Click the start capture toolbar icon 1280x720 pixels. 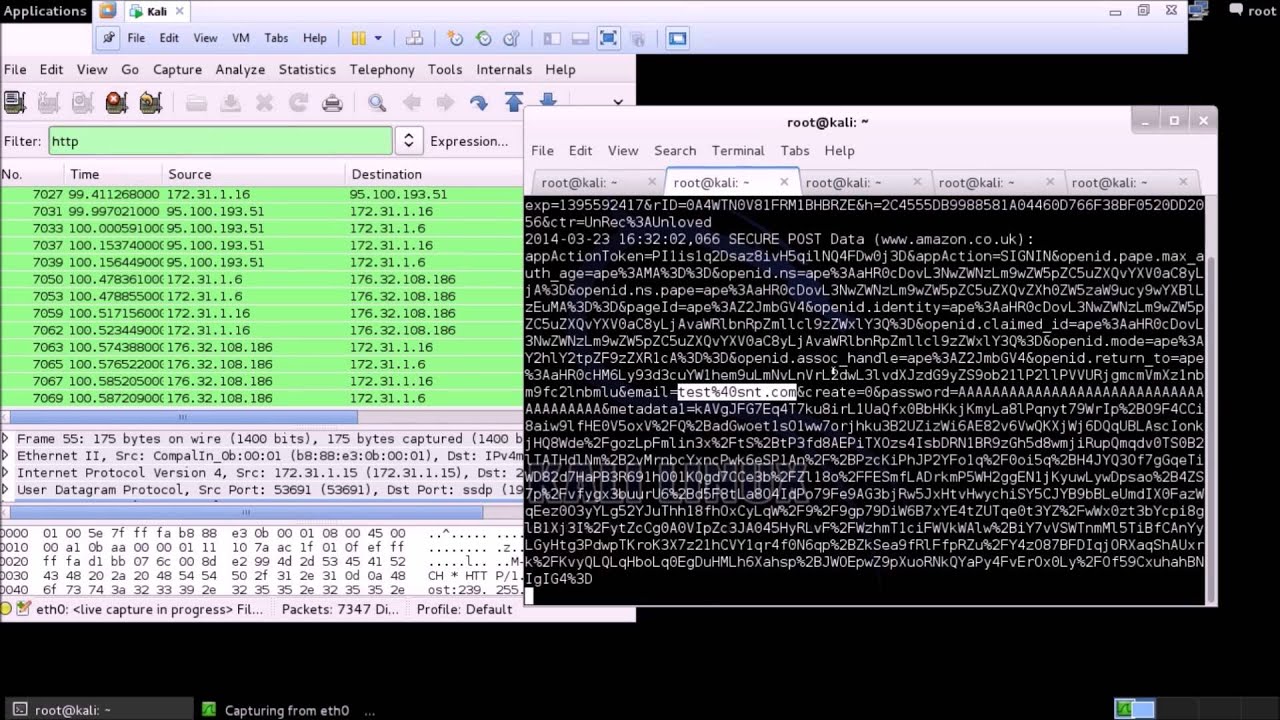tap(82, 102)
